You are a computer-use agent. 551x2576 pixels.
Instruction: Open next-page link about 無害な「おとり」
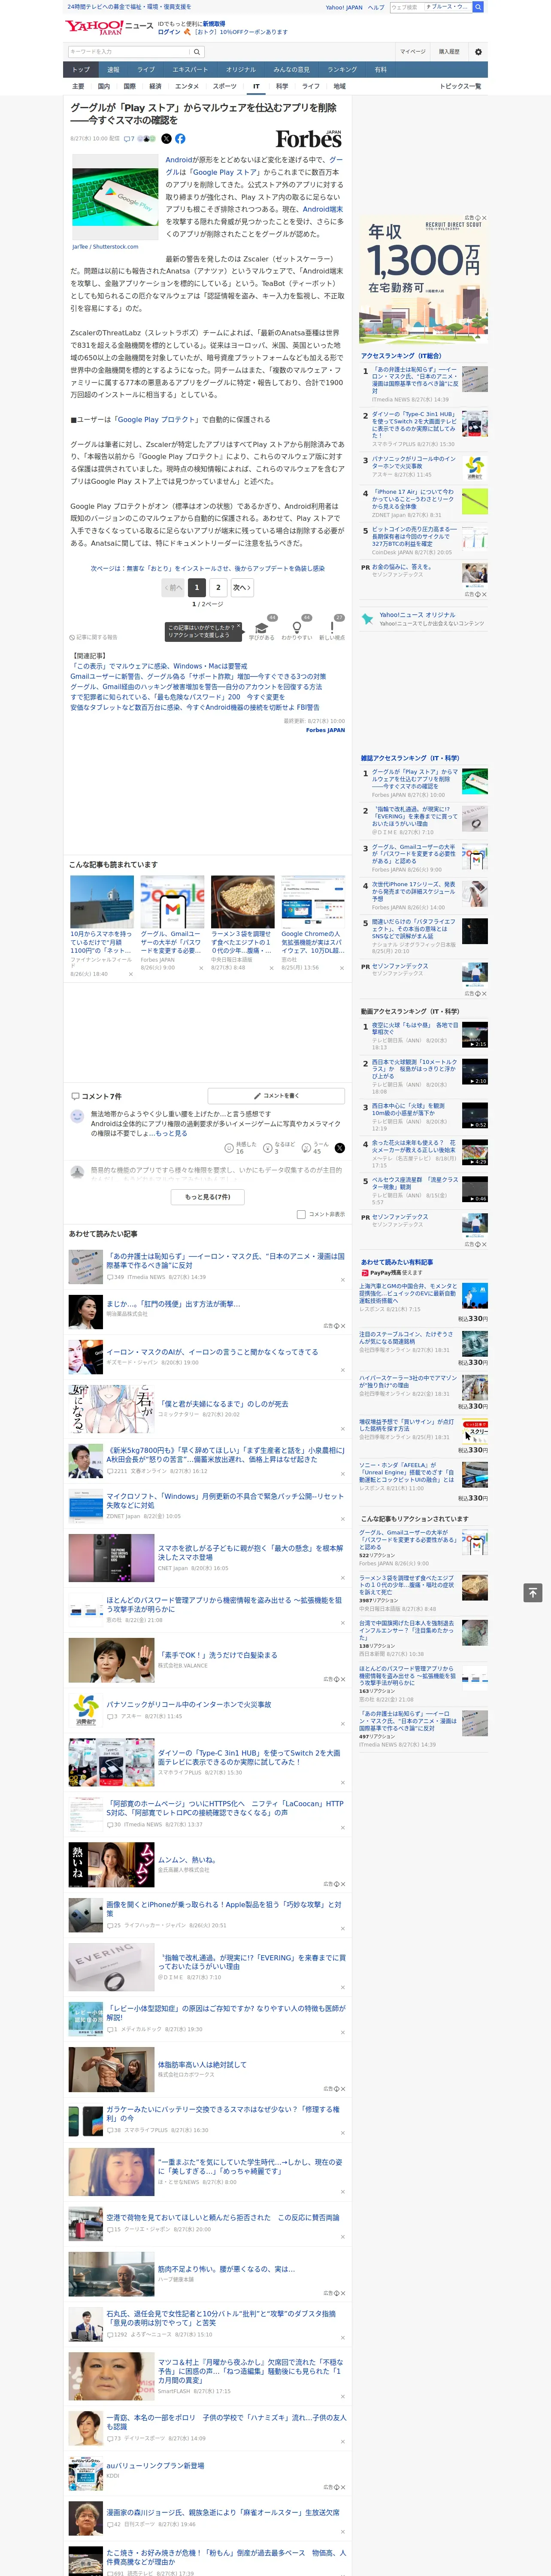point(208,568)
